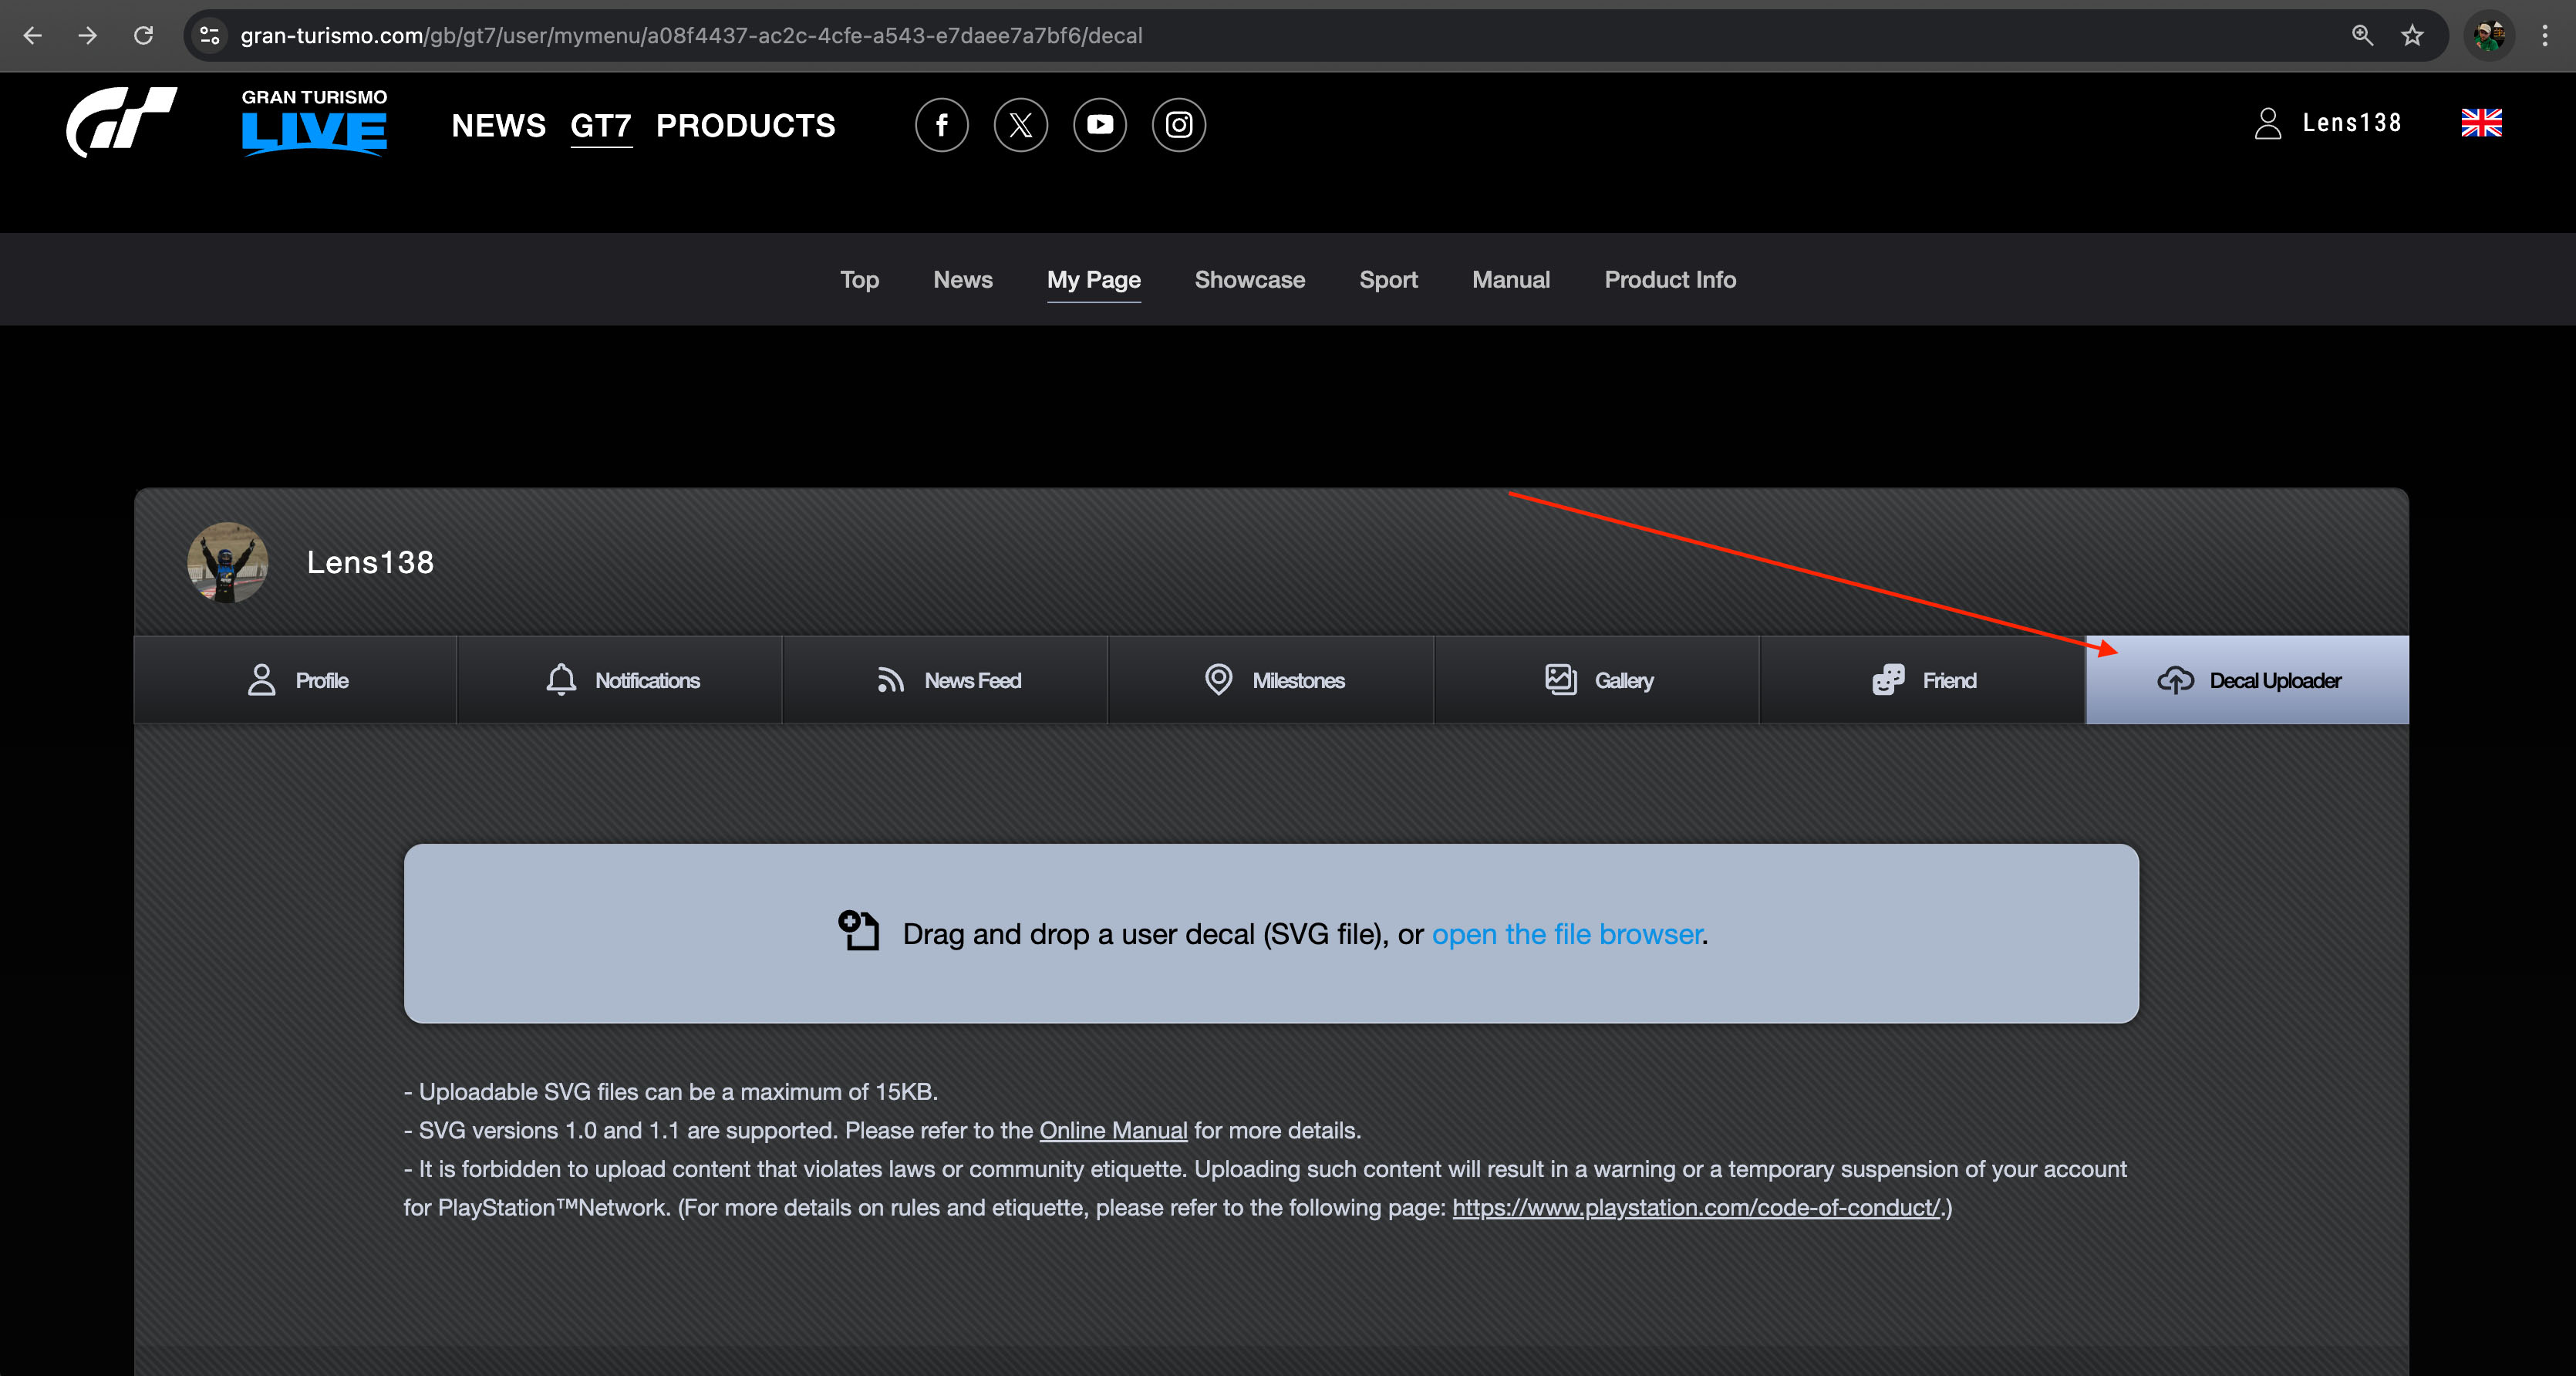
Task: Bookmark this page with the star icon
Action: 2412,36
